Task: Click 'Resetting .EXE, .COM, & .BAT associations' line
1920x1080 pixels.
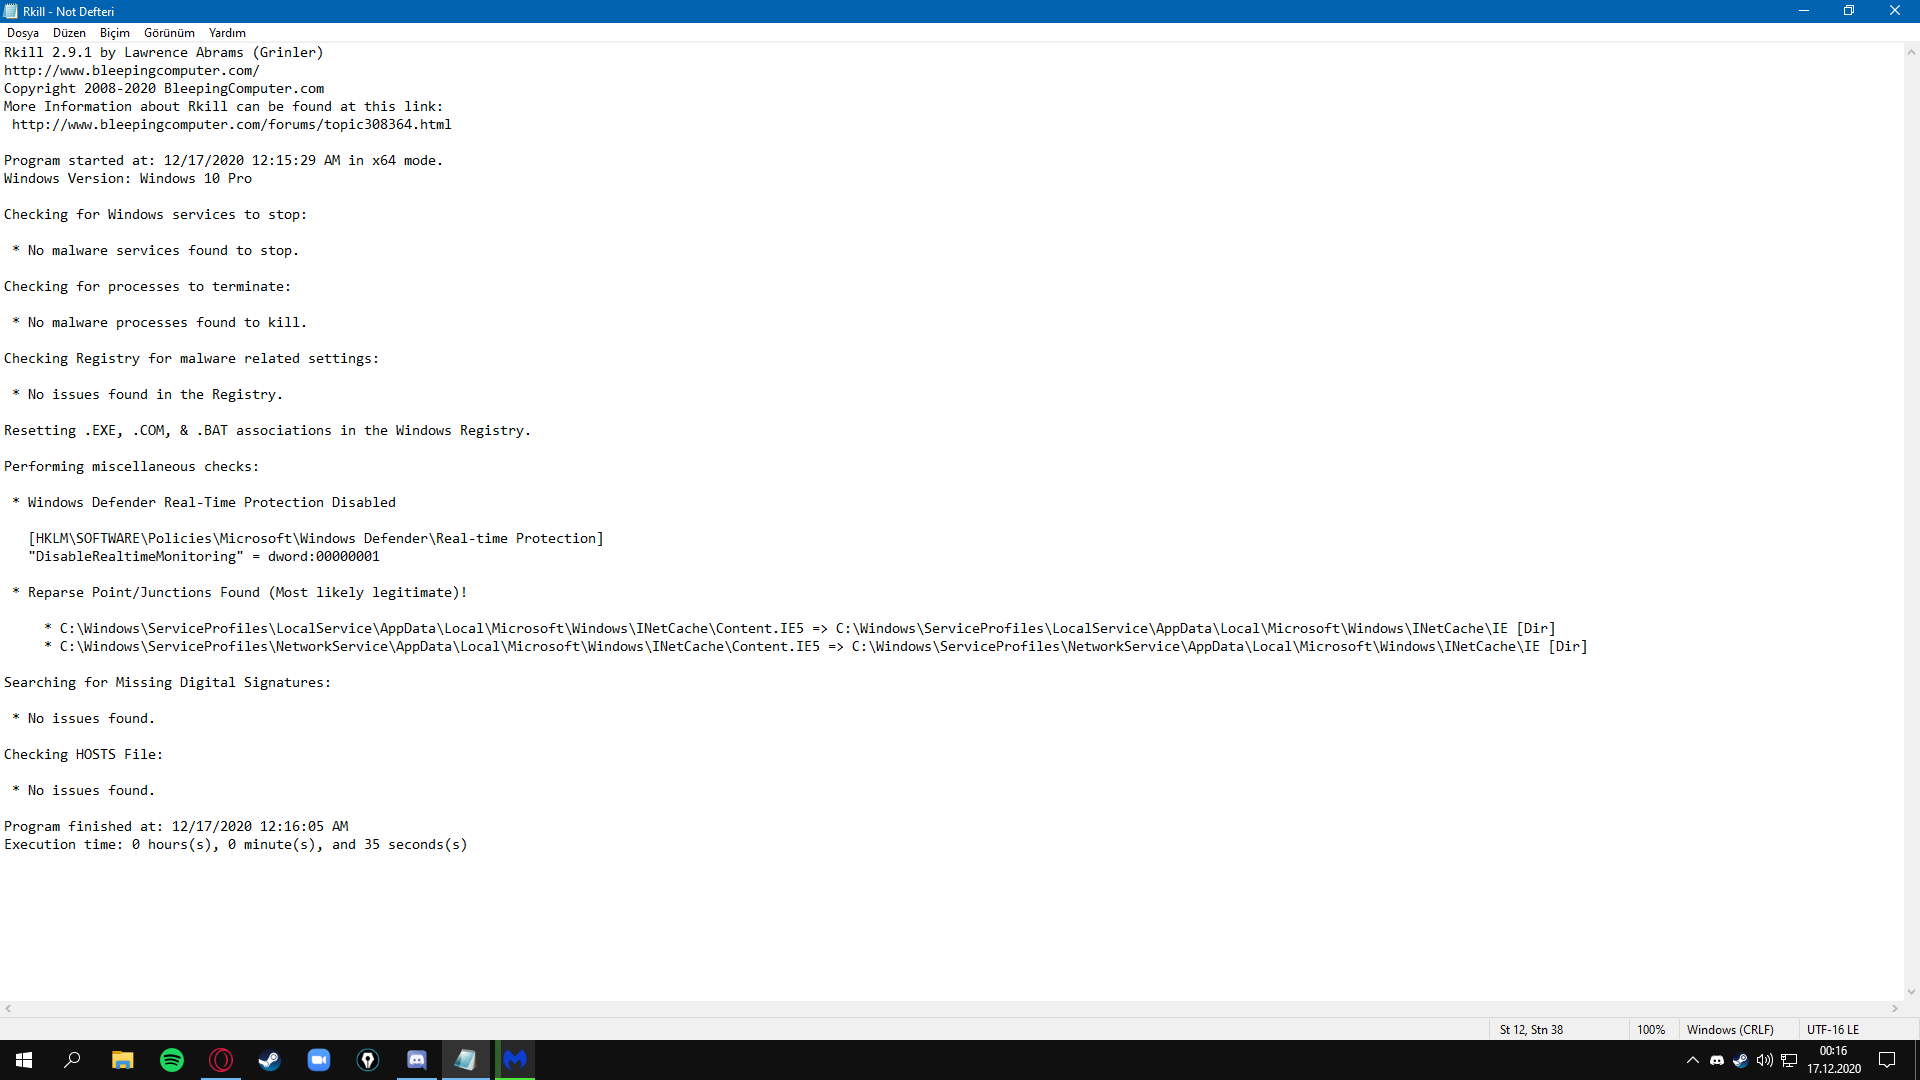Action: click(268, 430)
